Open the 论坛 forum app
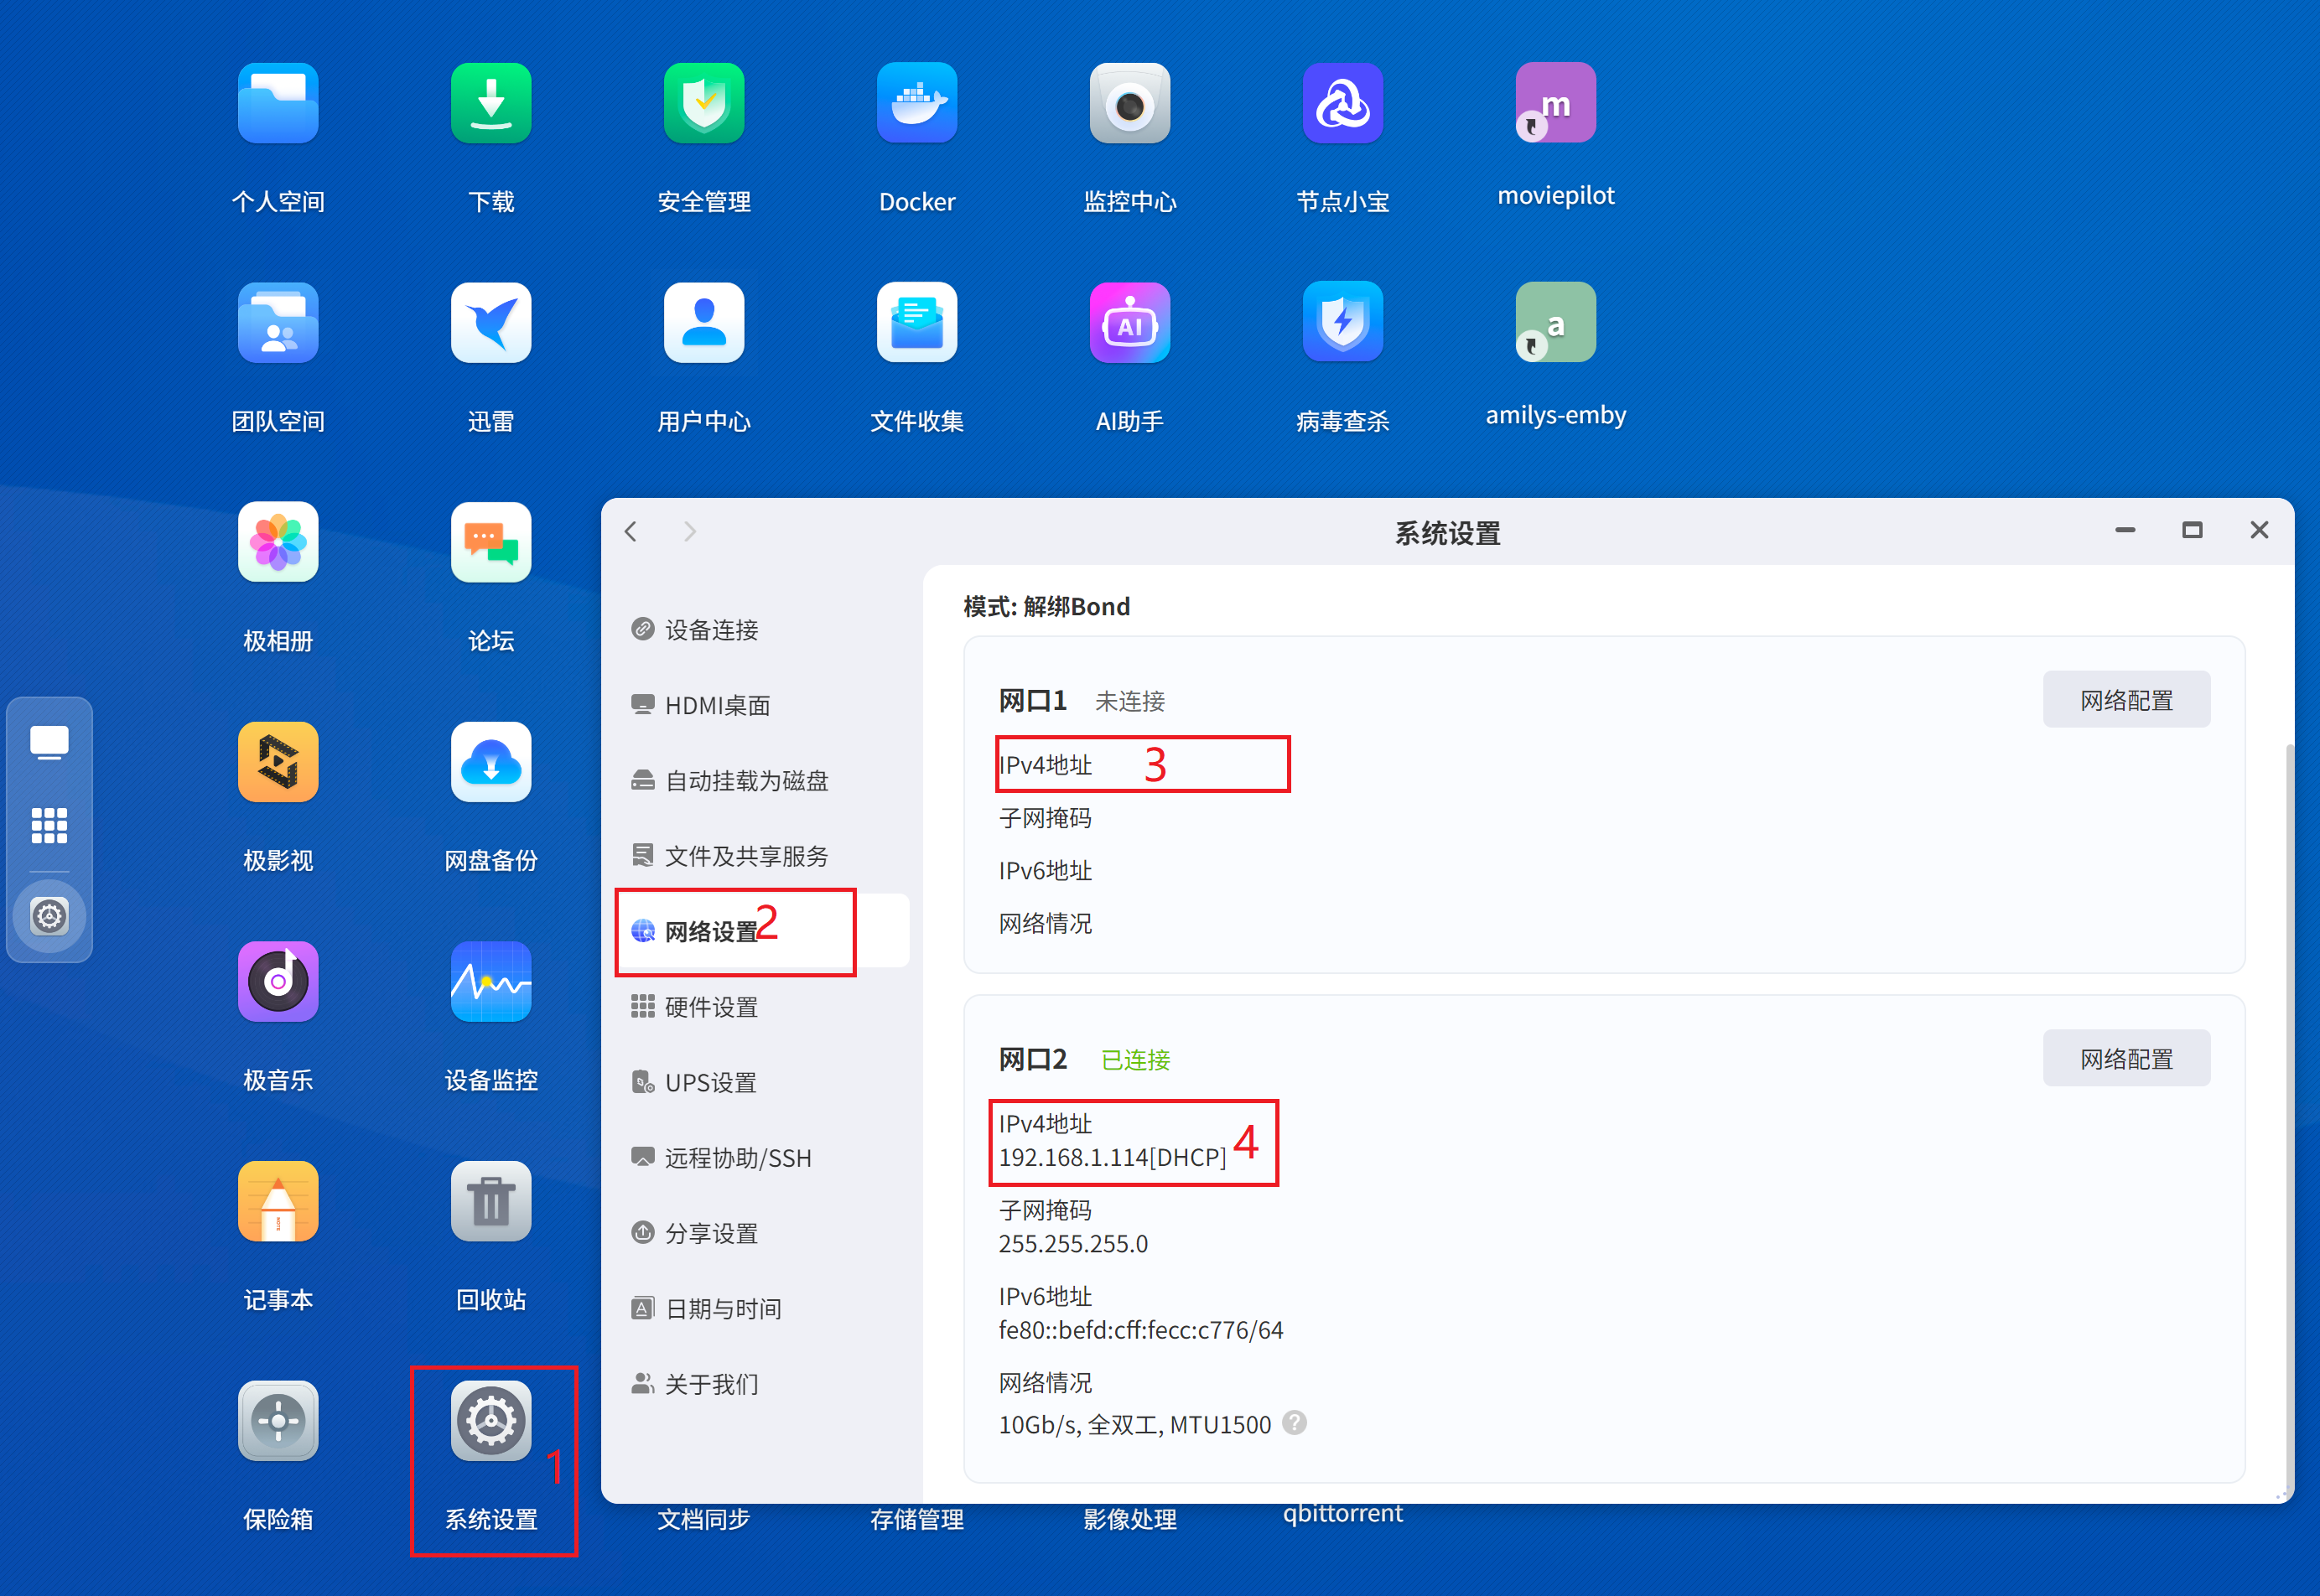This screenshot has width=2320, height=1596. point(491,542)
